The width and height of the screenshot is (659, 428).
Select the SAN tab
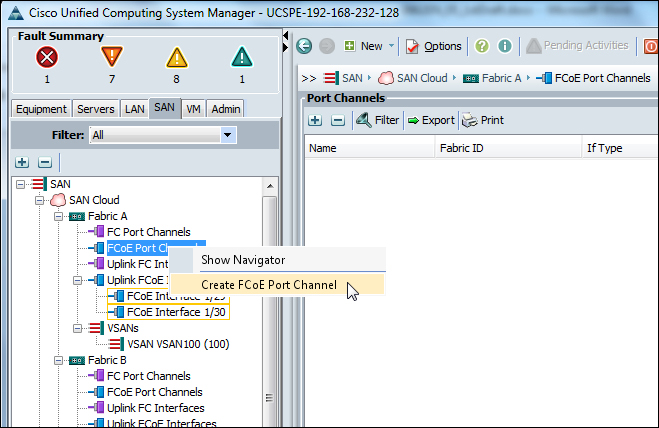(x=164, y=108)
